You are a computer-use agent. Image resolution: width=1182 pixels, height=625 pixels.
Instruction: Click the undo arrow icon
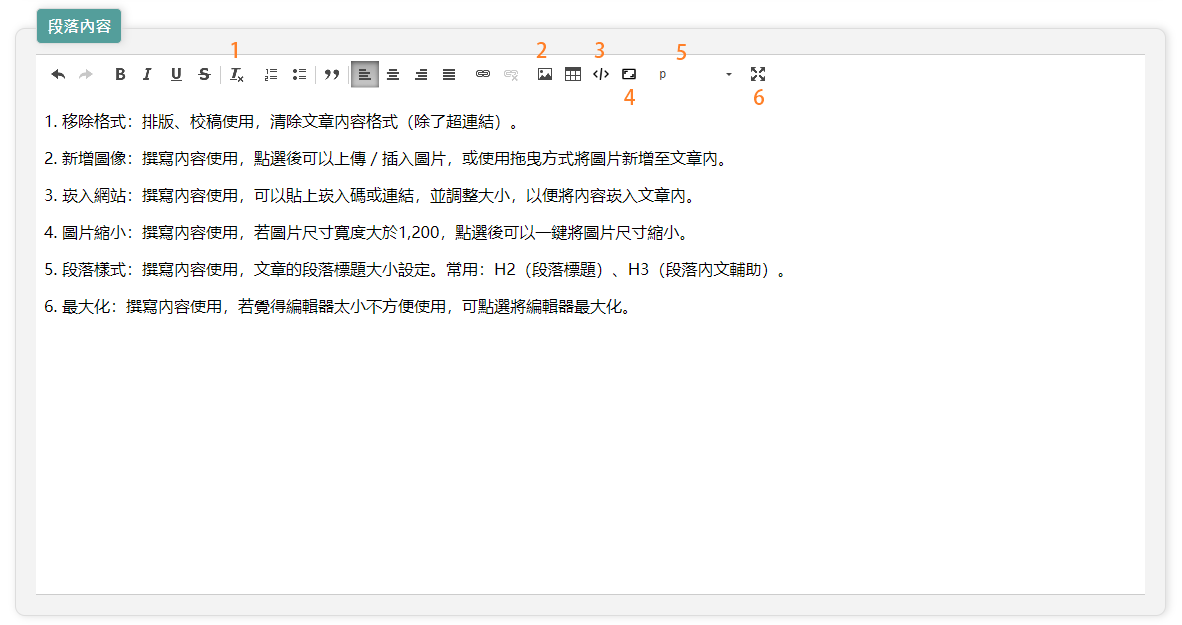58,74
